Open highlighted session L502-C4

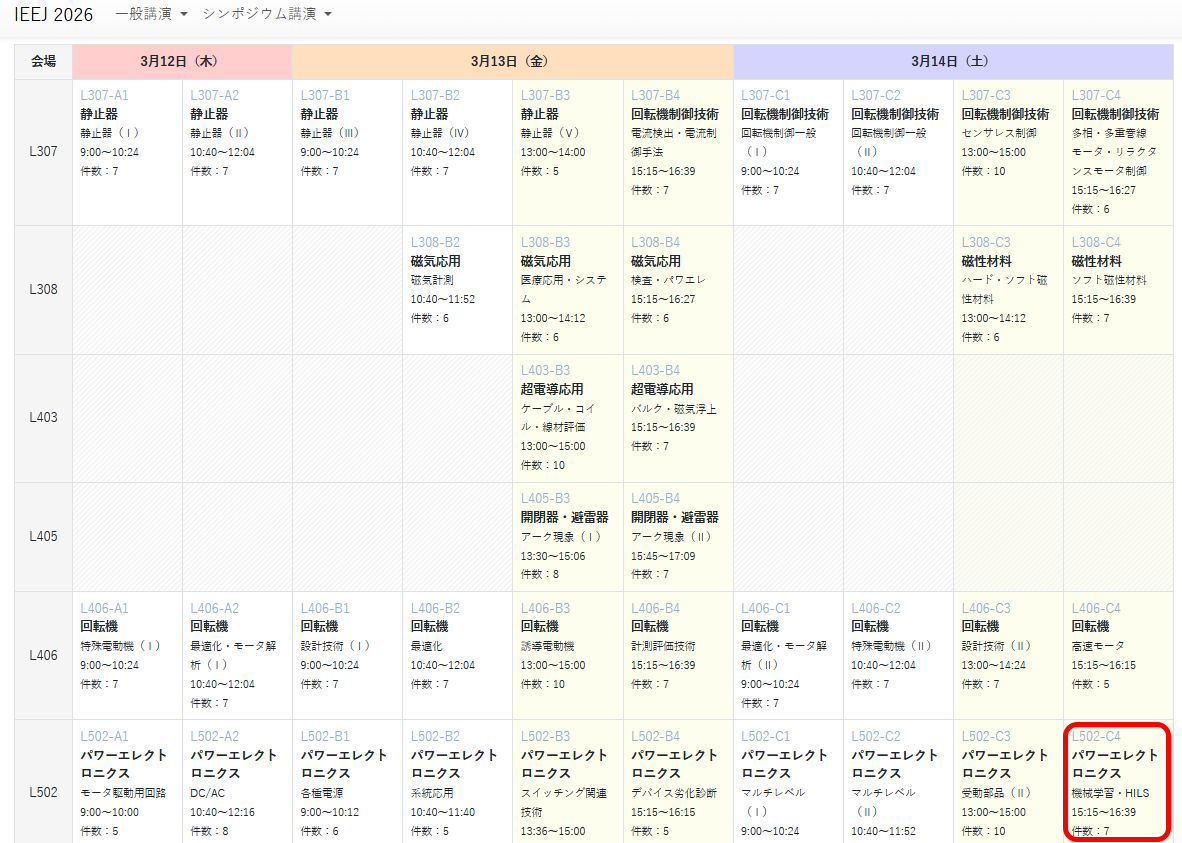coord(1096,737)
